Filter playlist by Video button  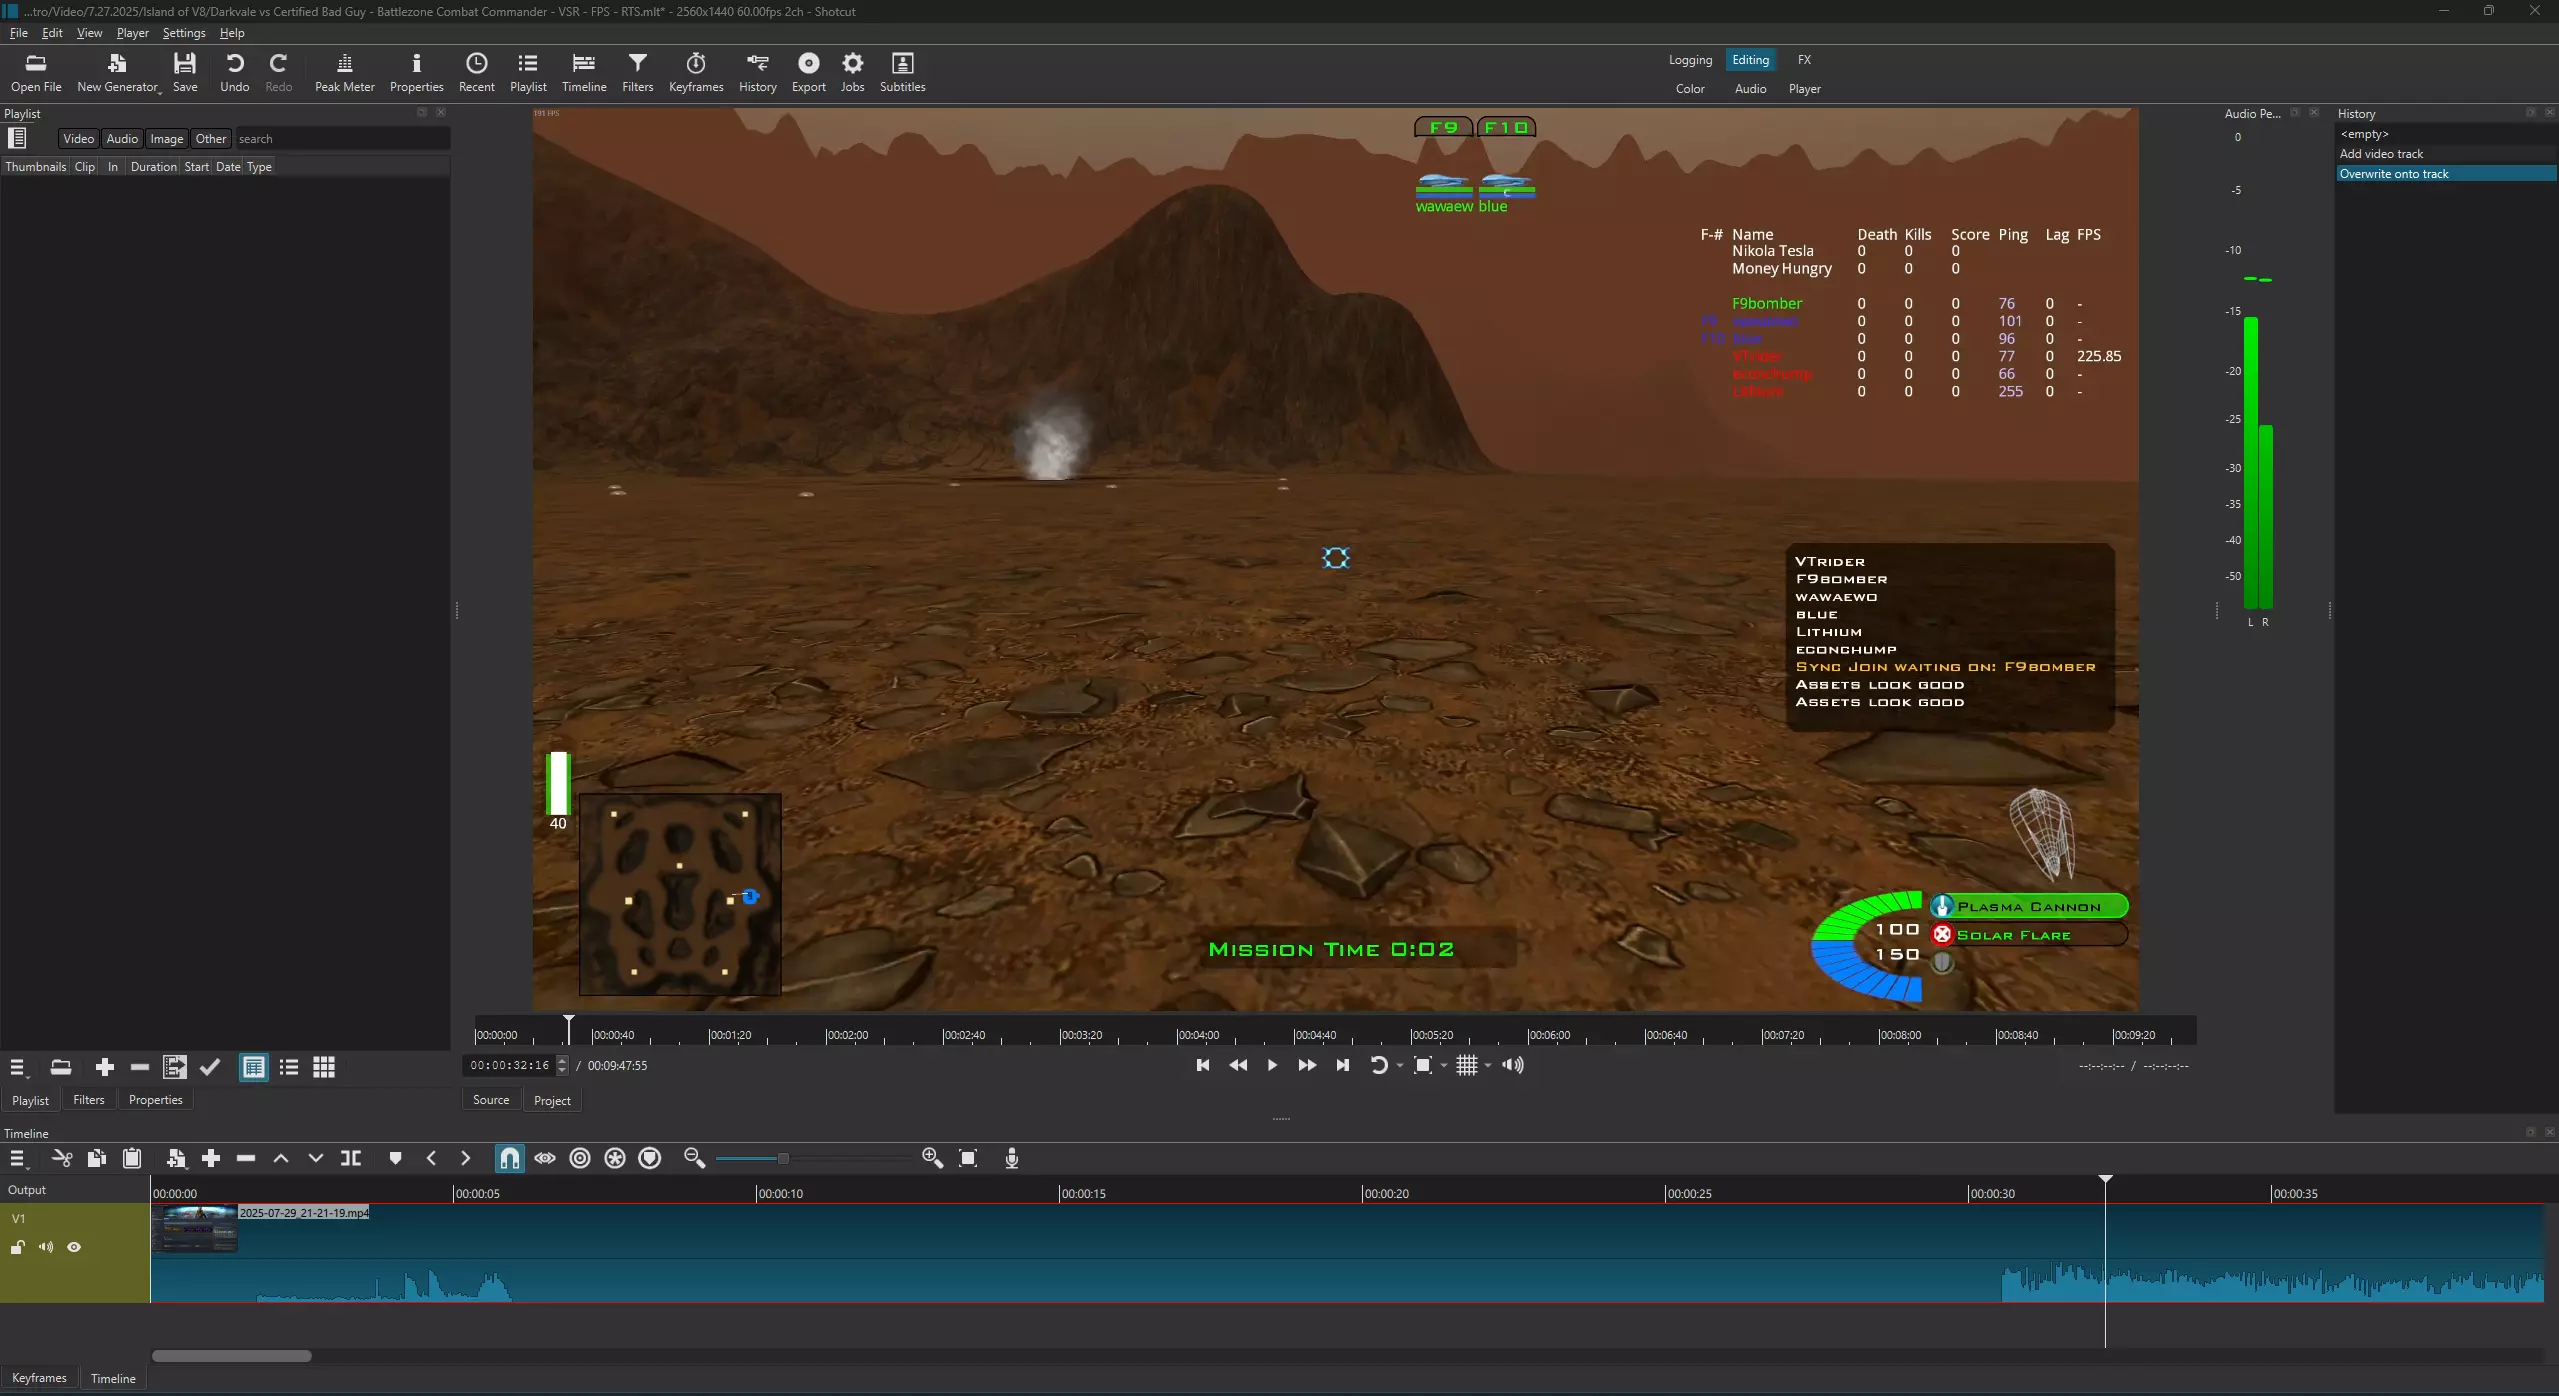[78, 139]
